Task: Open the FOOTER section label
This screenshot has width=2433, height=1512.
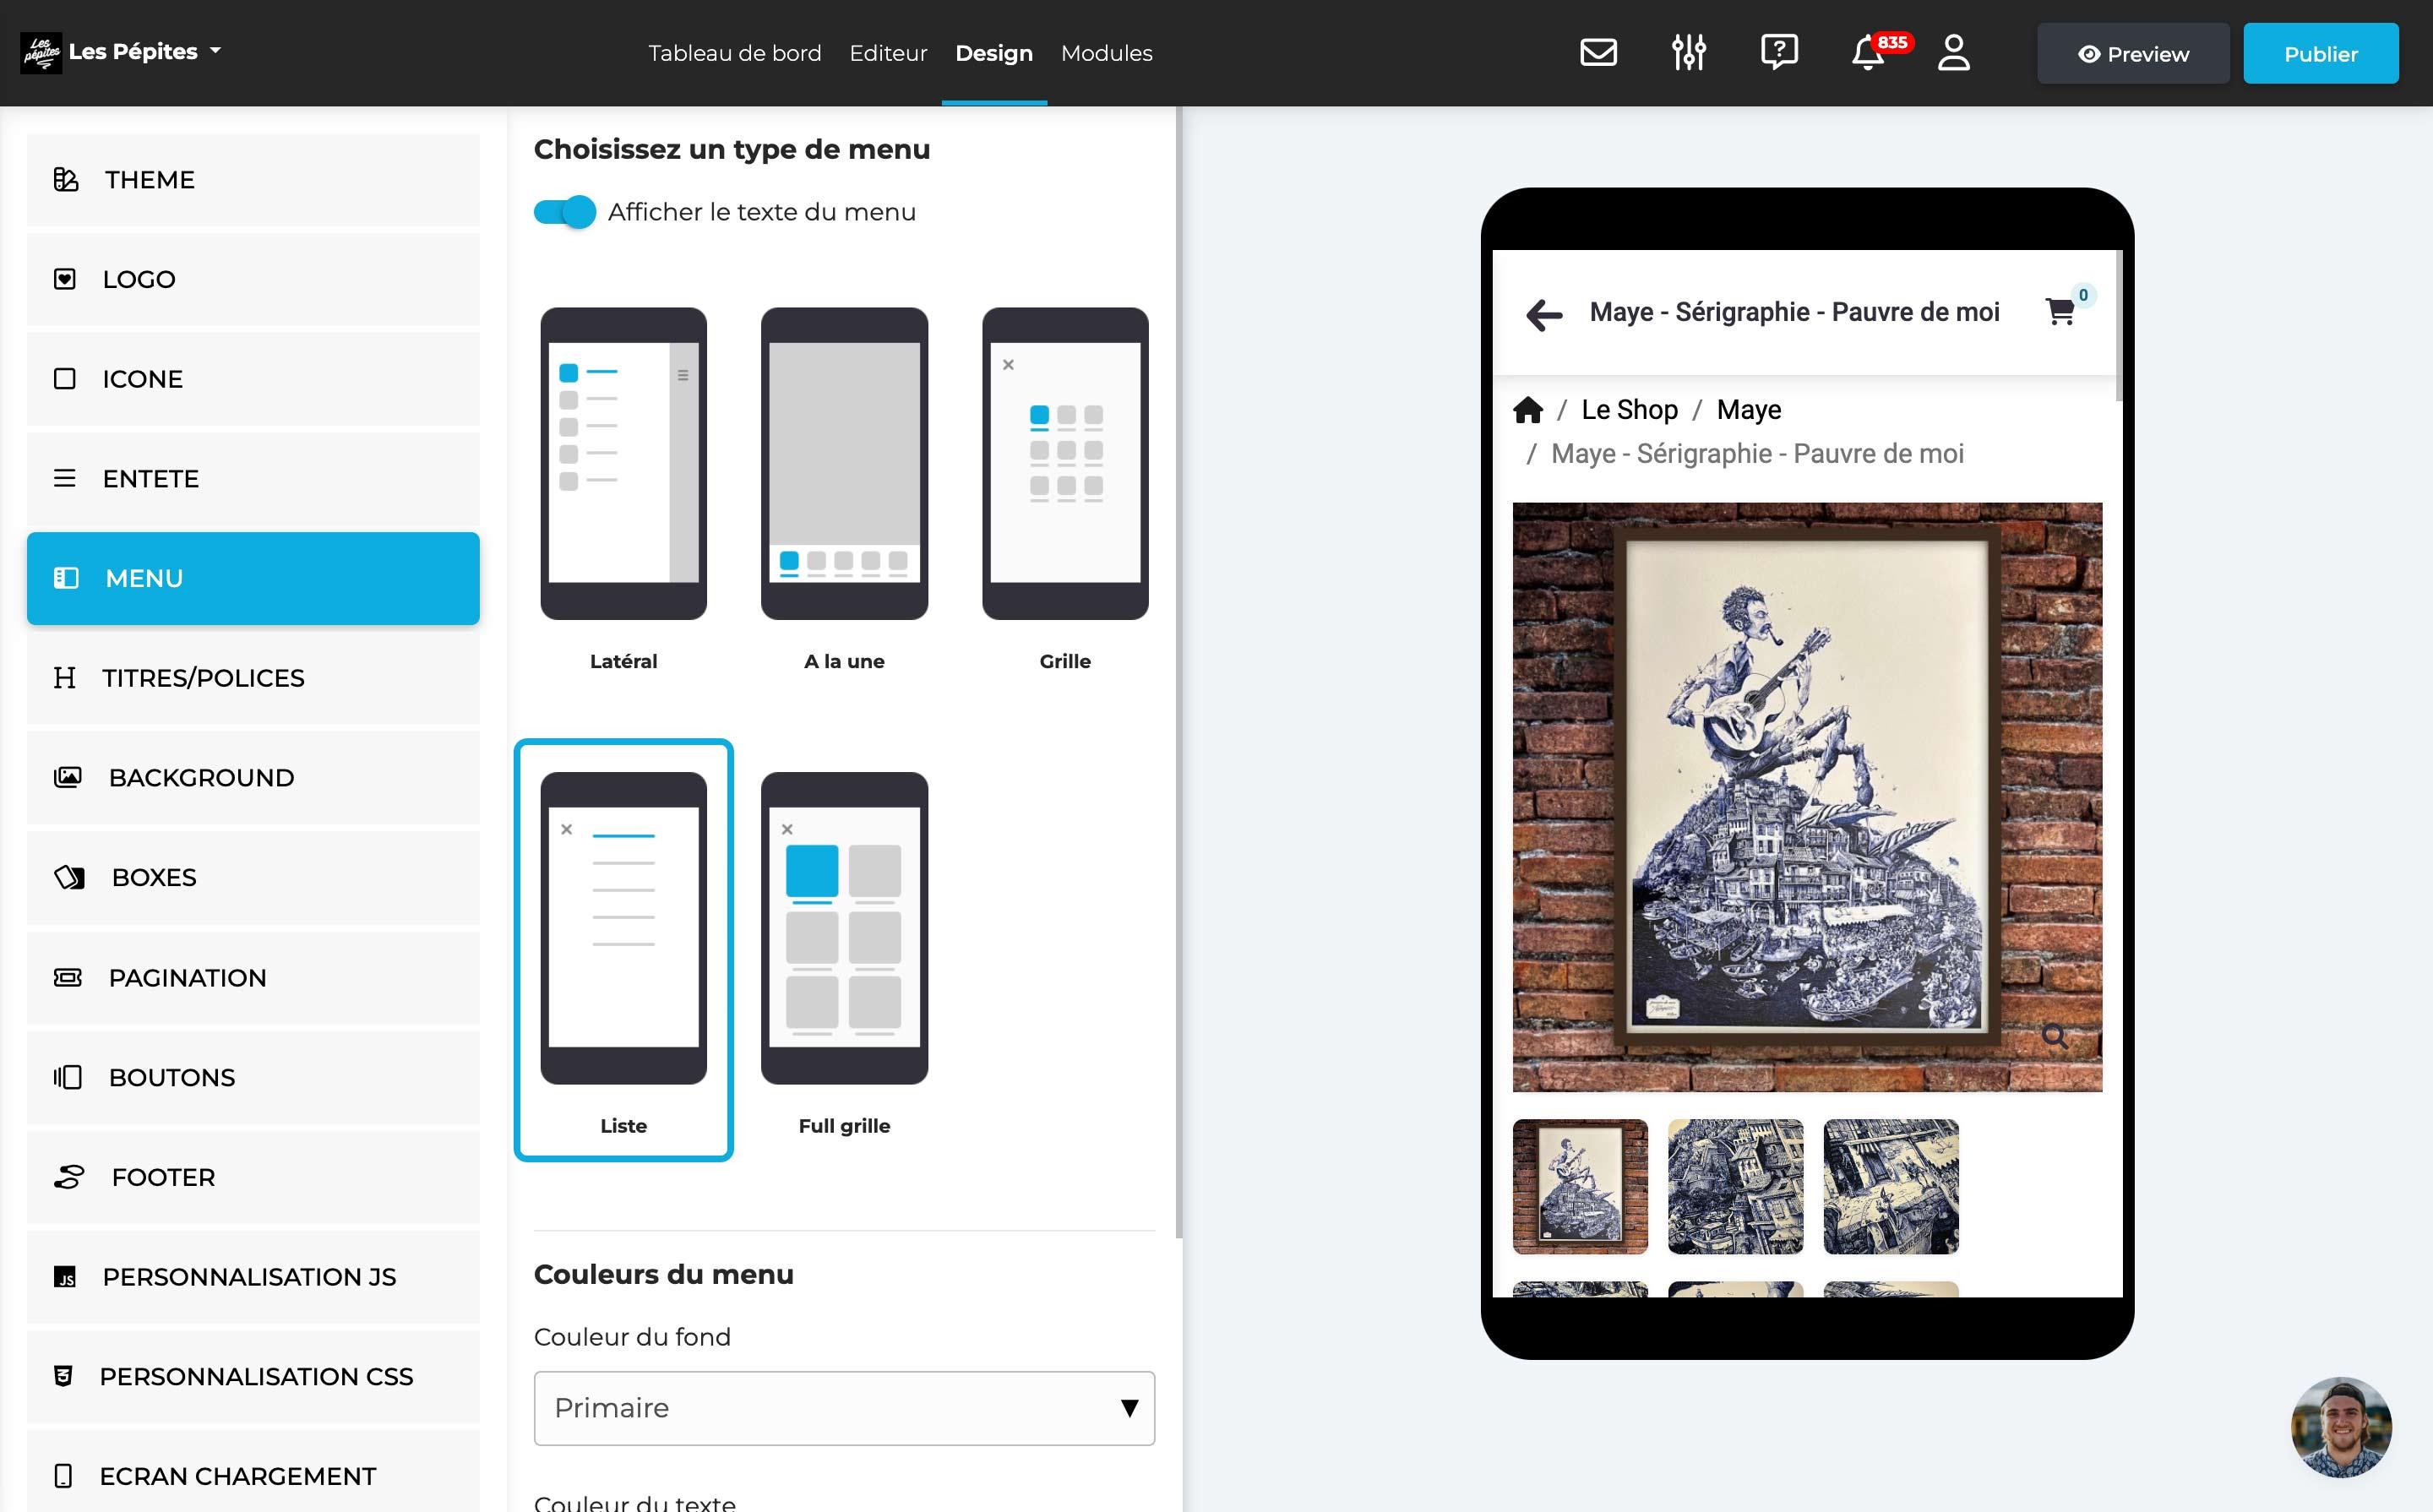Action: click(x=163, y=1177)
